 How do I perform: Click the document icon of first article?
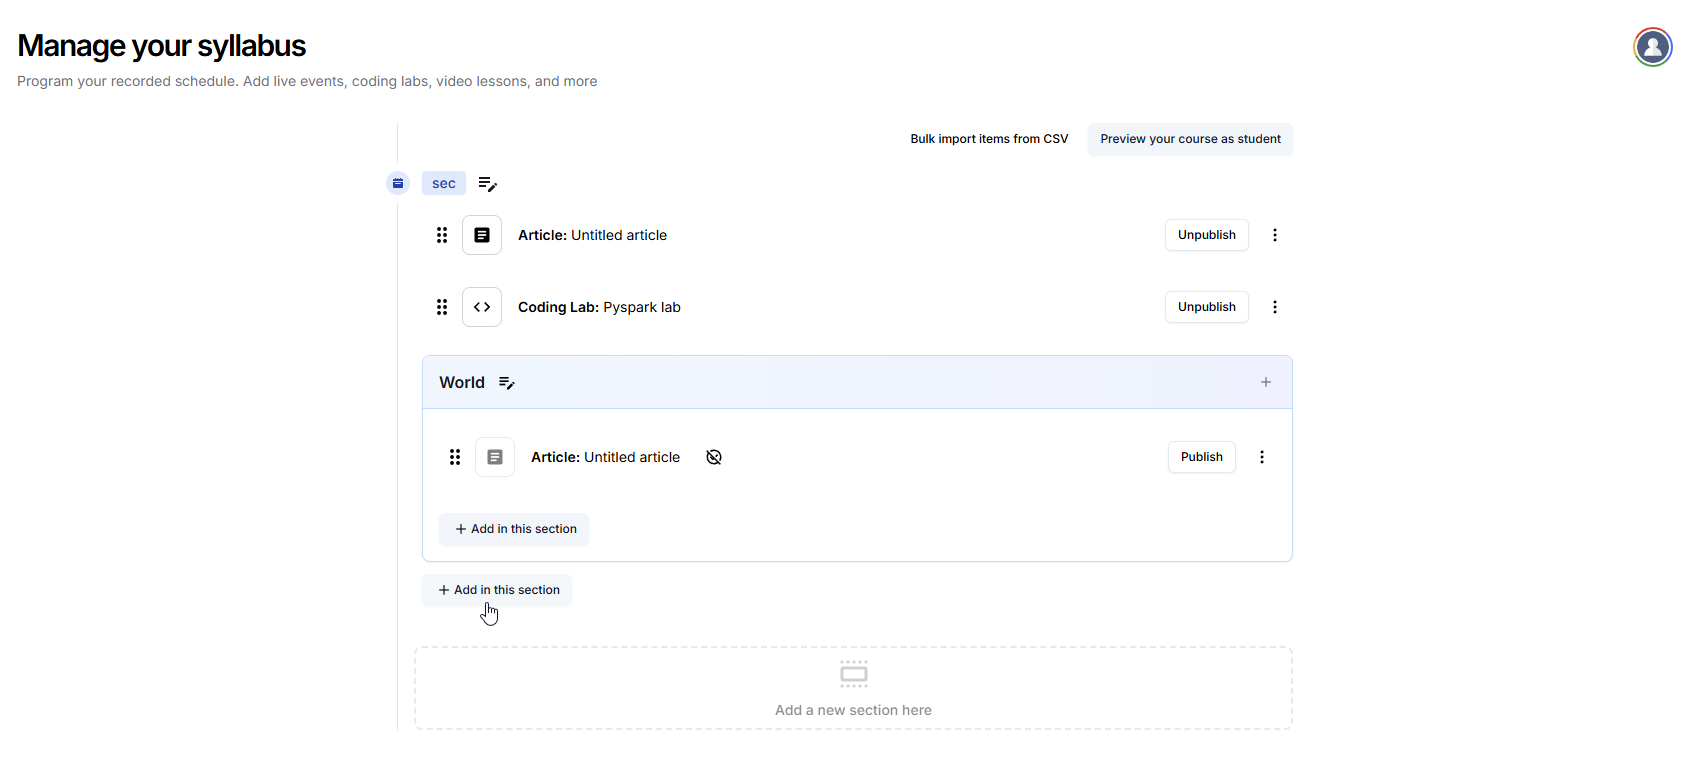click(482, 235)
